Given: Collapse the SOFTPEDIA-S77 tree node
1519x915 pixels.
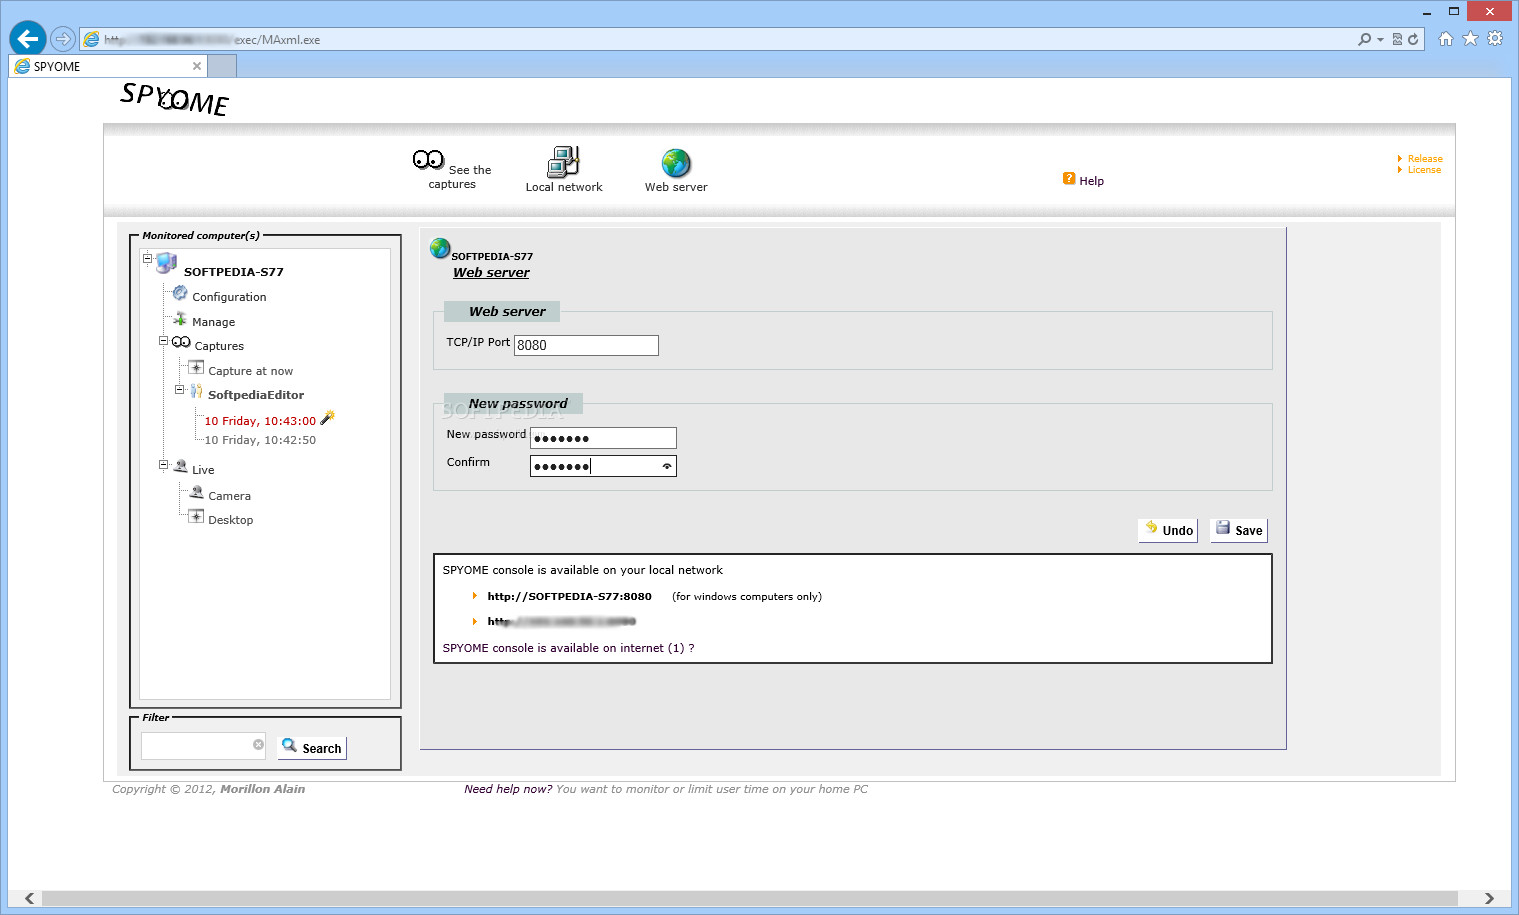Looking at the screenshot, I should (147, 259).
